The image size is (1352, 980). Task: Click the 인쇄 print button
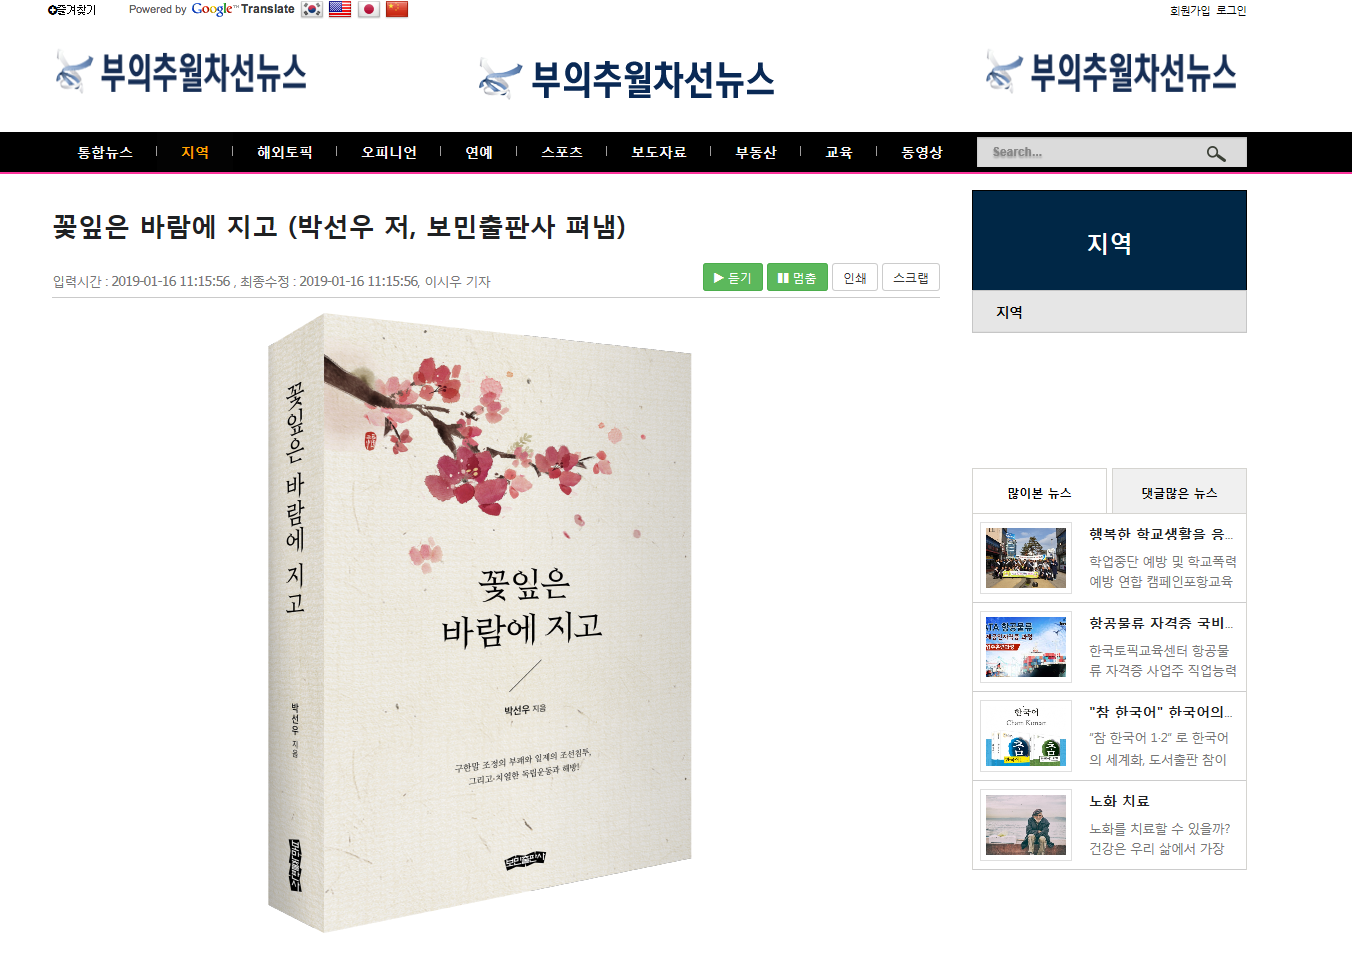pyautogui.click(x=855, y=277)
